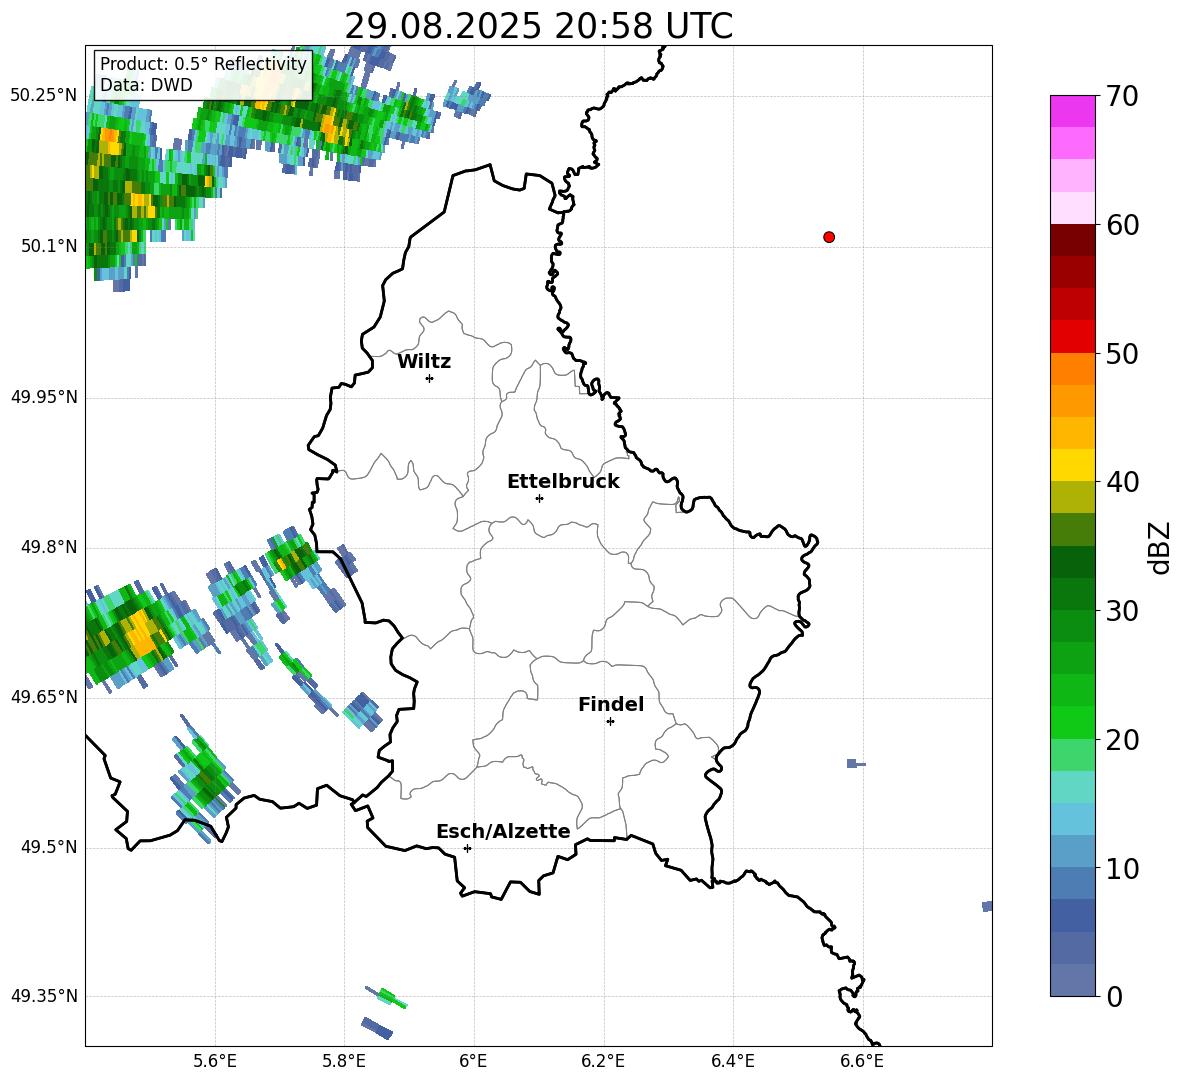Click the cross marker under Ettelbruck
The width and height of the screenshot is (1184, 1081).
[x=539, y=498]
